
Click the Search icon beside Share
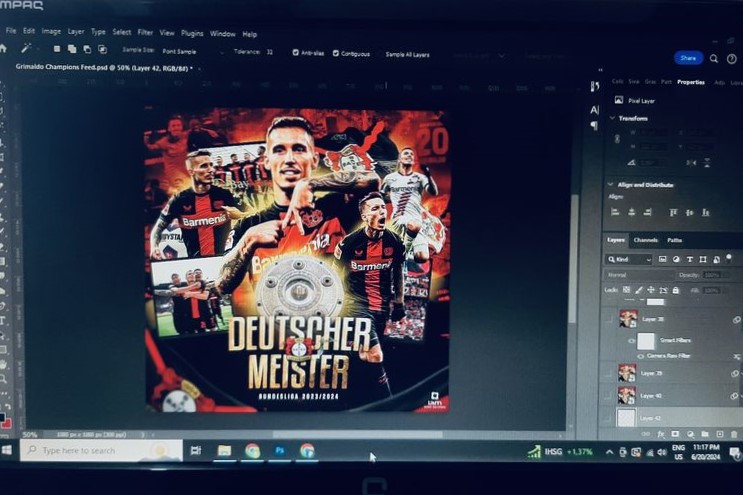click(714, 58)
